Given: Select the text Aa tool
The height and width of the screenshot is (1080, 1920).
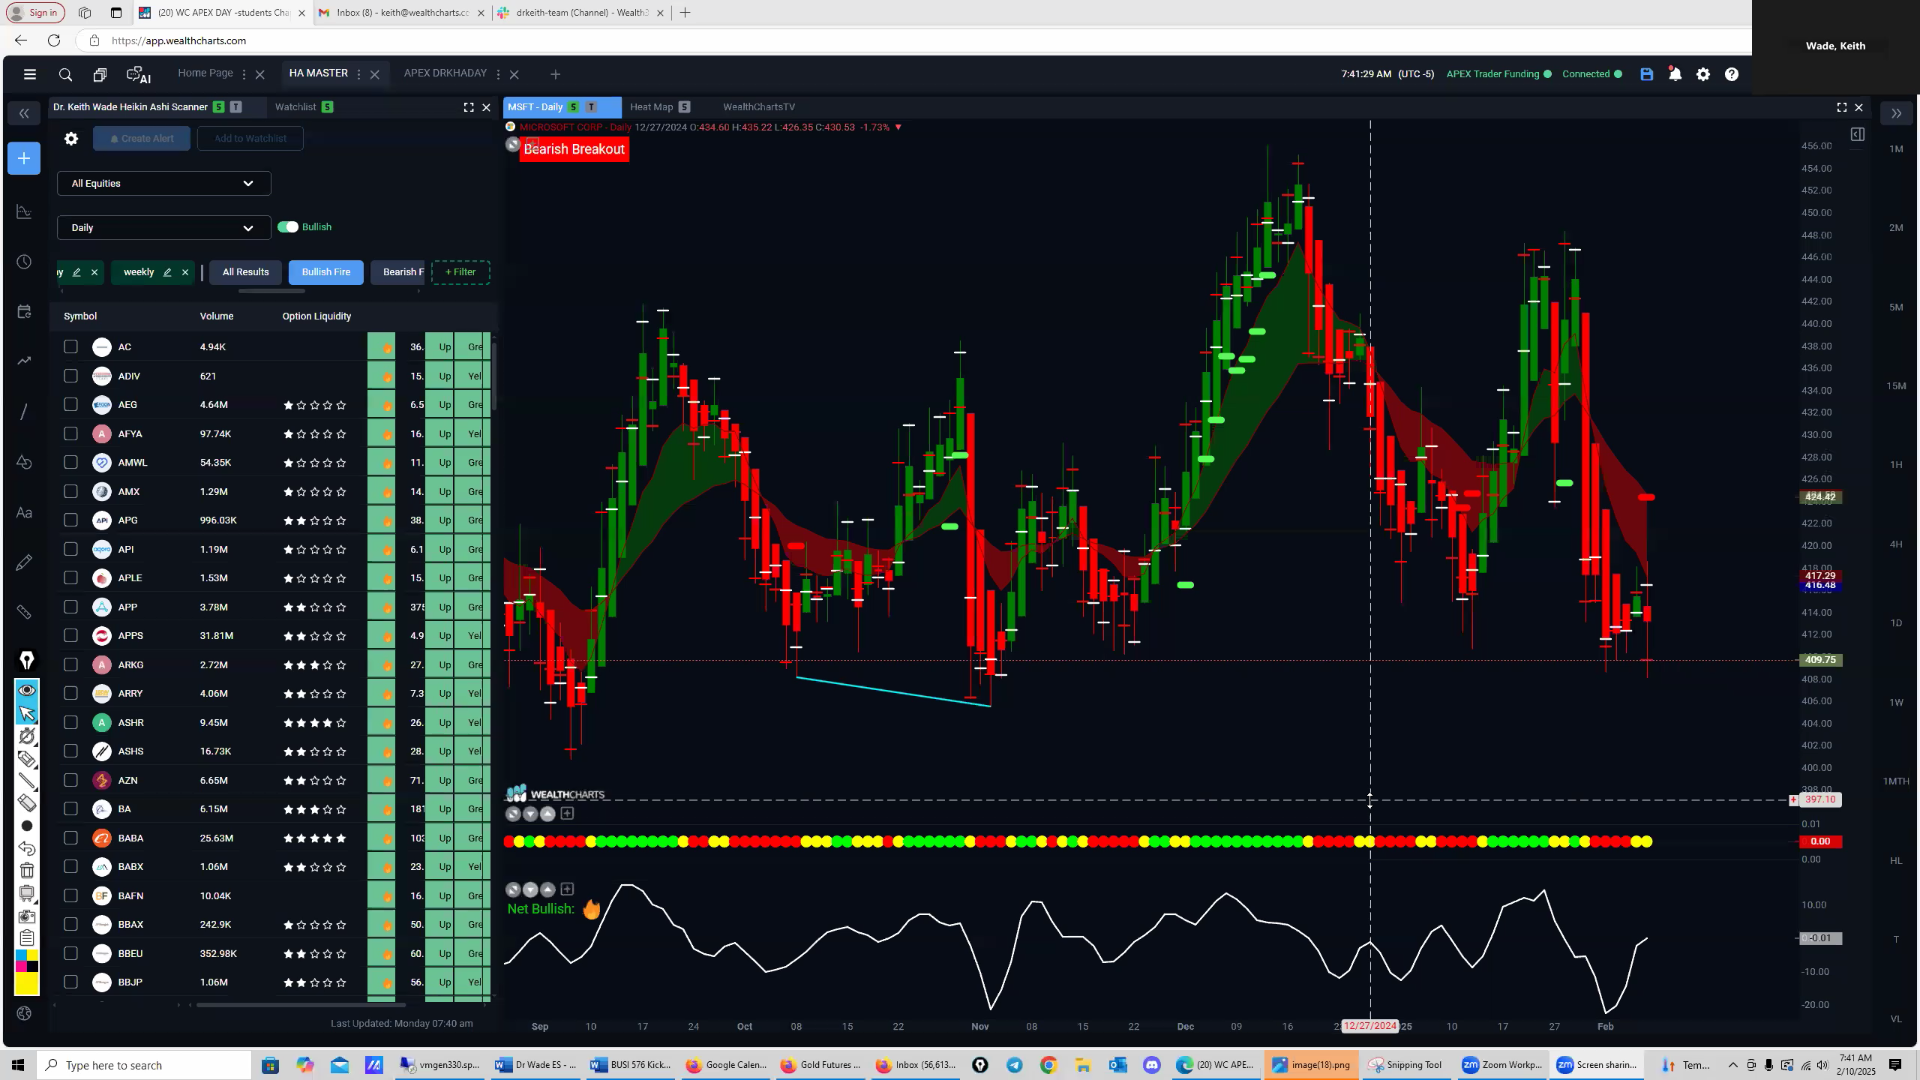Looking at the screenshot, I should click(24, 512).
